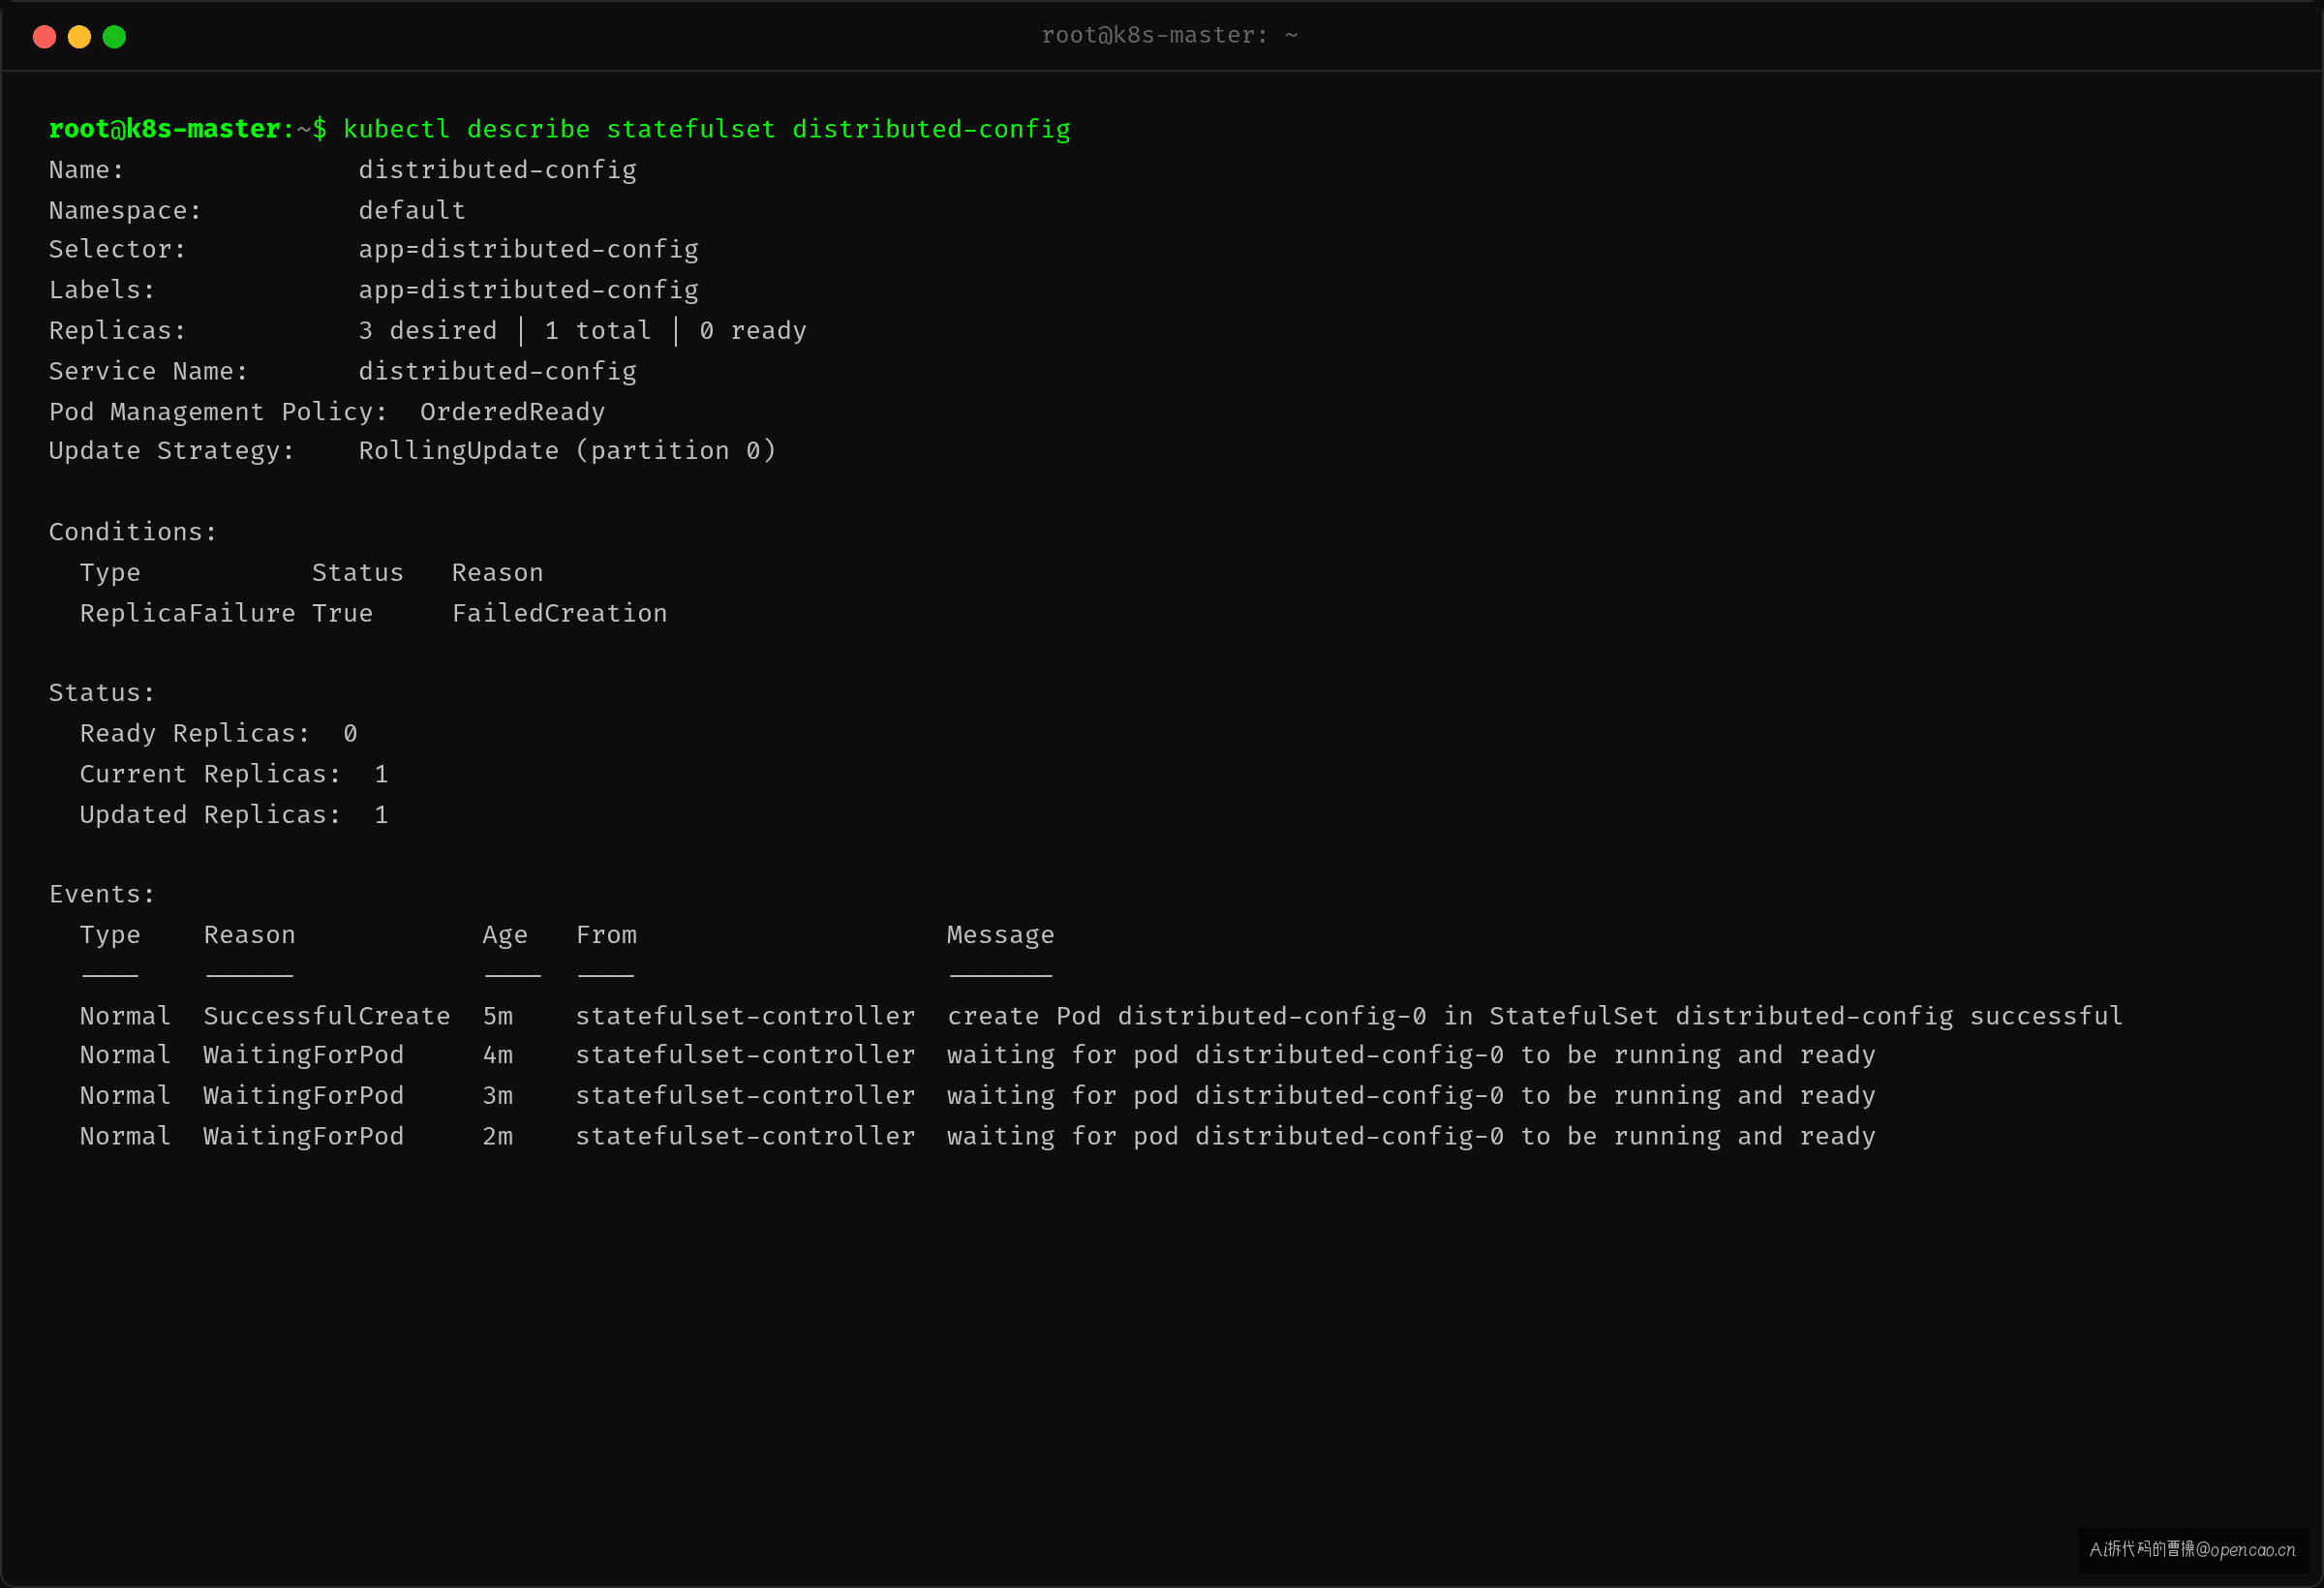The height and width of the screenshot is (1588, 2324).
Task: Click the Pod Management Policy: label
Action: 218,412
